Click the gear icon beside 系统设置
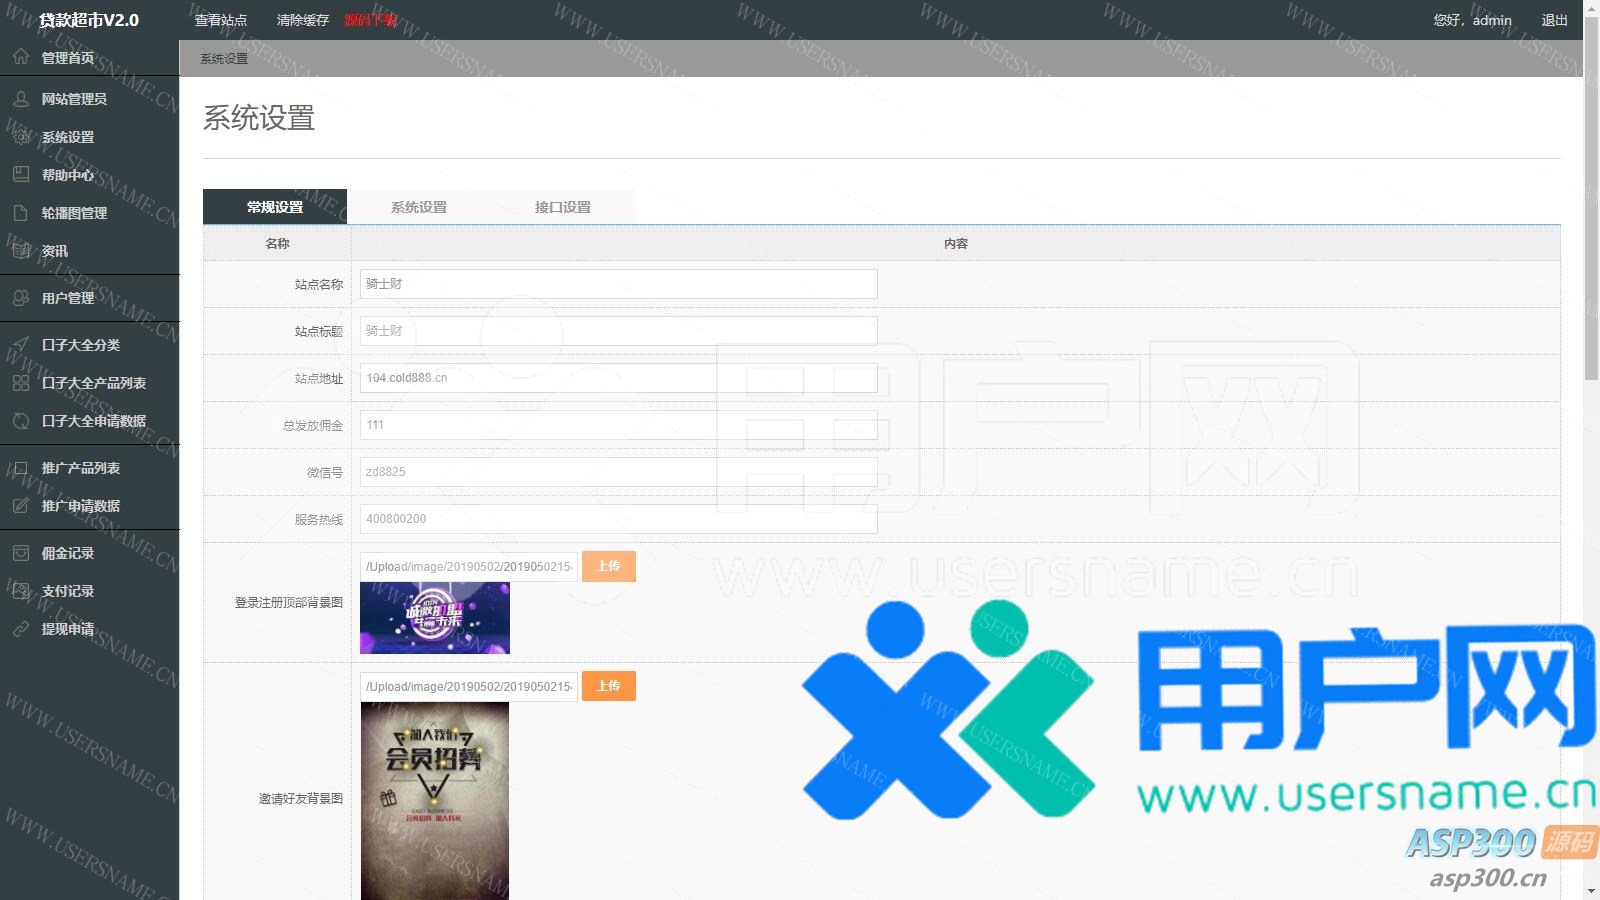The image size is (1600, 900). tap(21, 137)
